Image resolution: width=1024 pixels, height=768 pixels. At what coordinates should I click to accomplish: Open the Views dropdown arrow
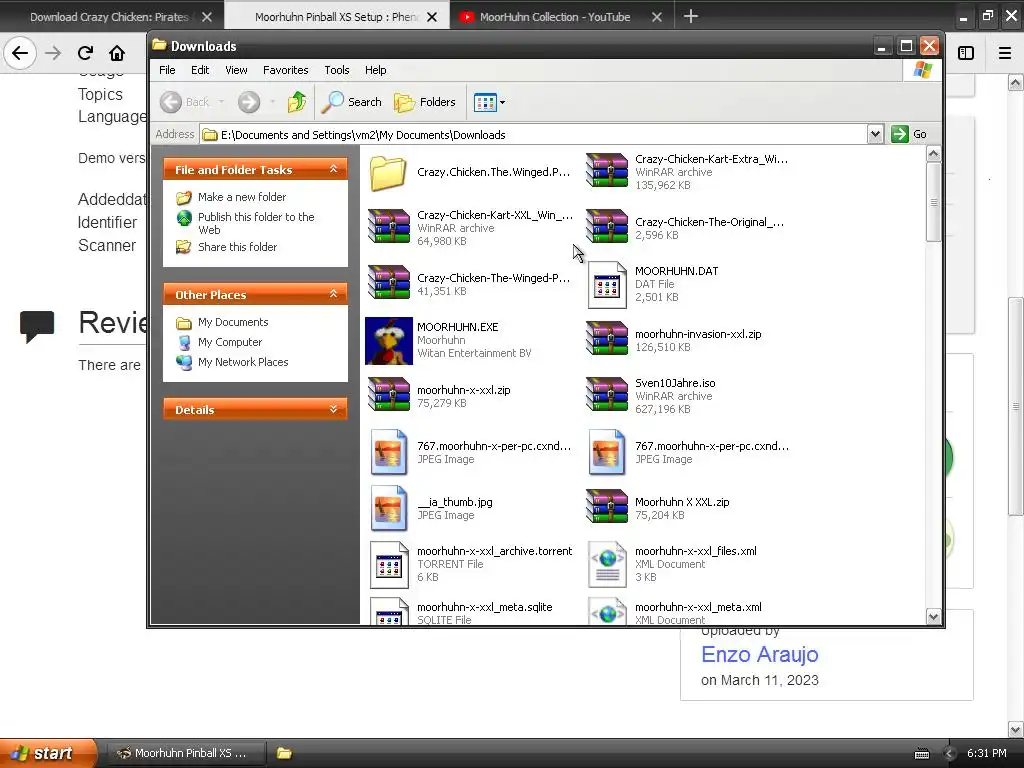click(502, 103)
